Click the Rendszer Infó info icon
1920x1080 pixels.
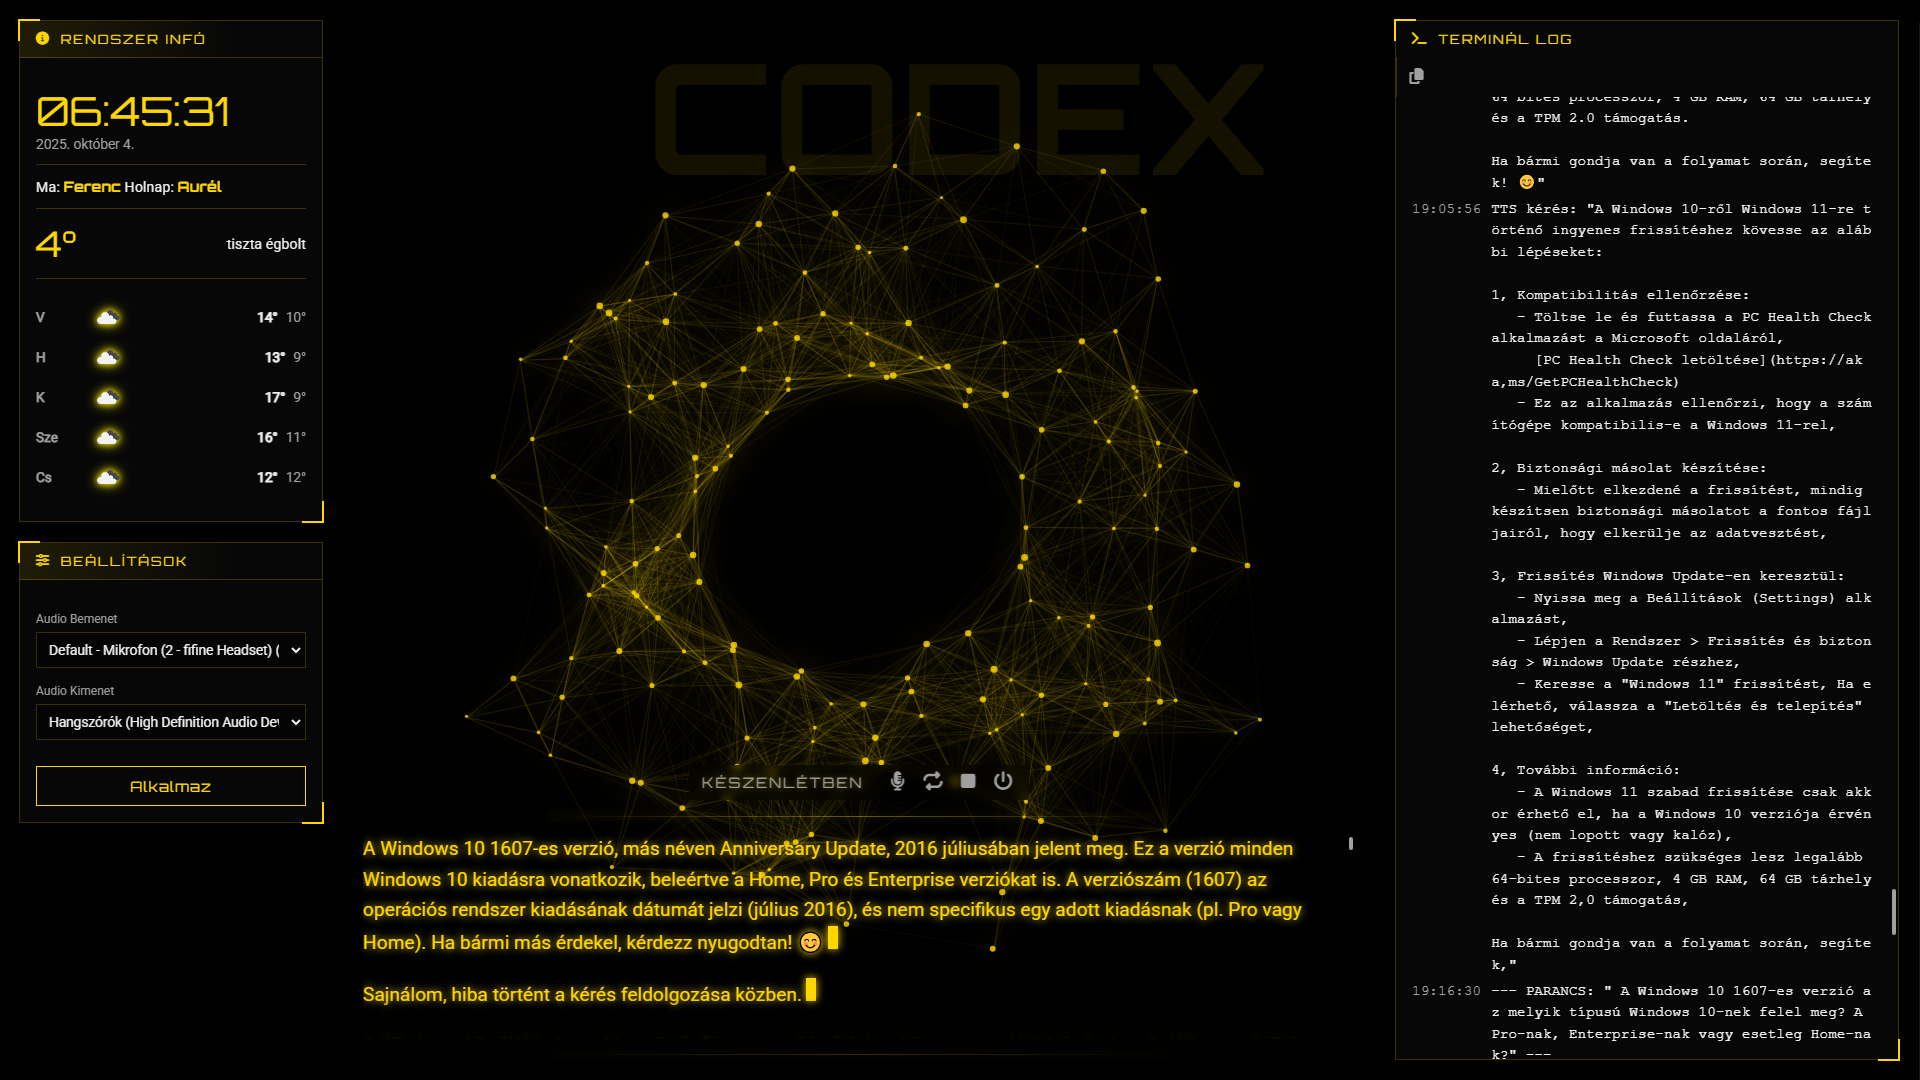[x=42, y=38]
